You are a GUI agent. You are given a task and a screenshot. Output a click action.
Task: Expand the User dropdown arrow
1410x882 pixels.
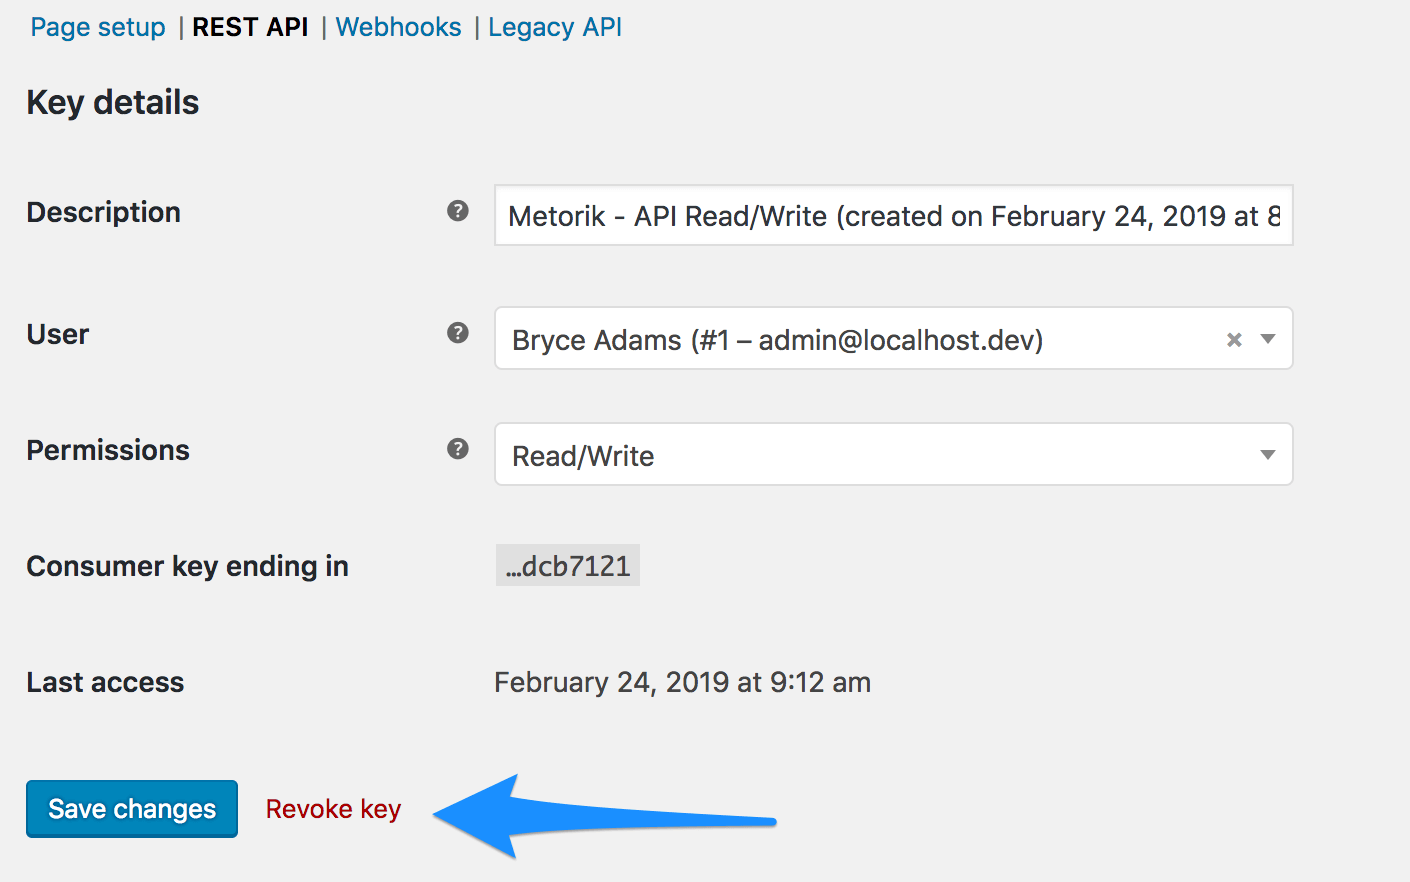[x=1268, y=339]
